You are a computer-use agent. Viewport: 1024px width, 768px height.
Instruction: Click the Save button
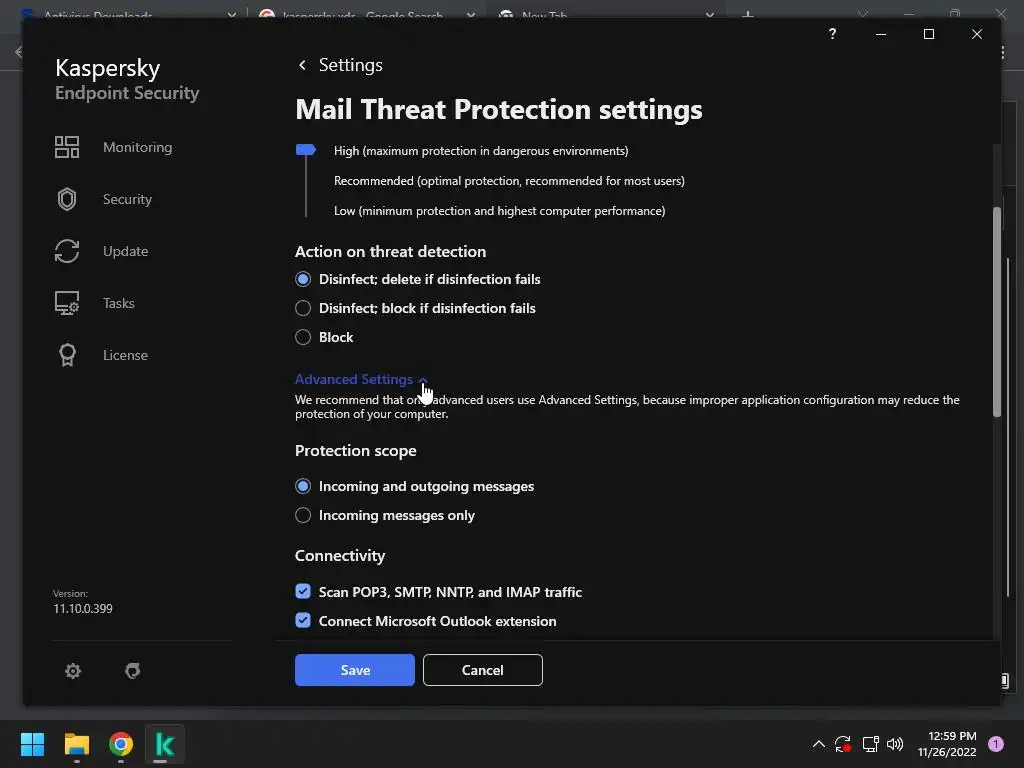355,670
